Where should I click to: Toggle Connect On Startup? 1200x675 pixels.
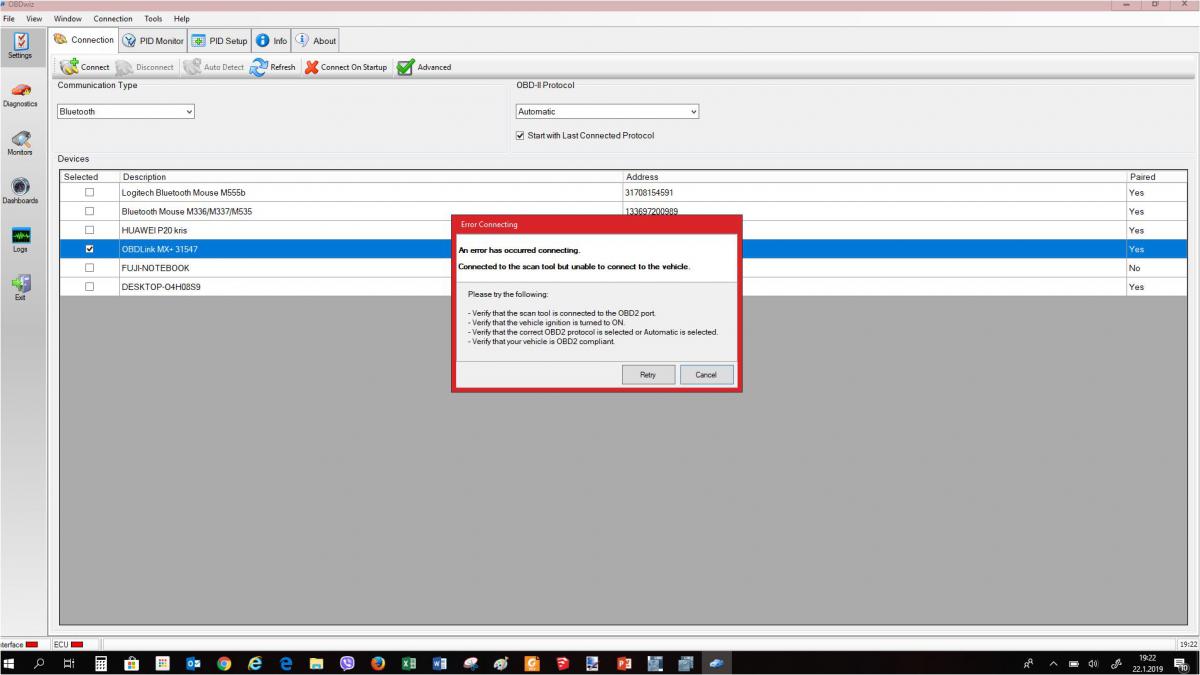[x=346, y=67]
